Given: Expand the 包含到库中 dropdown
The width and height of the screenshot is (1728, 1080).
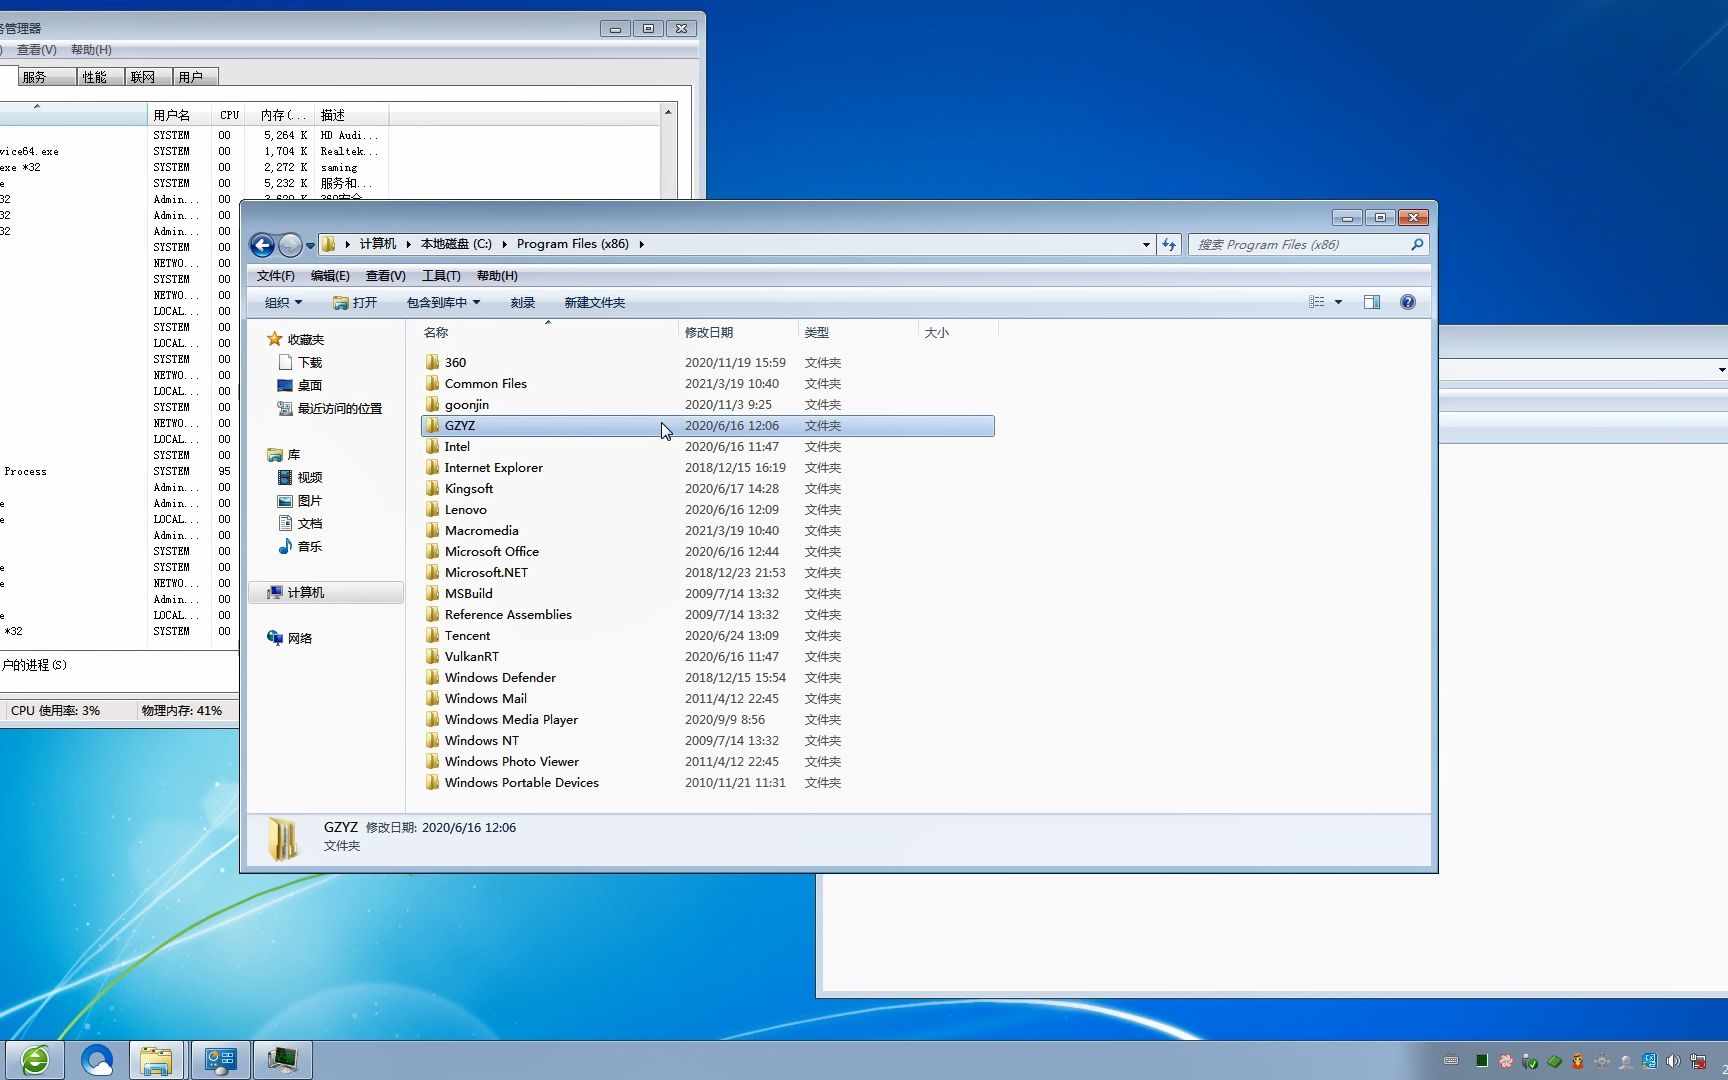Looking at the screenshot, I should tap(443, 303).
